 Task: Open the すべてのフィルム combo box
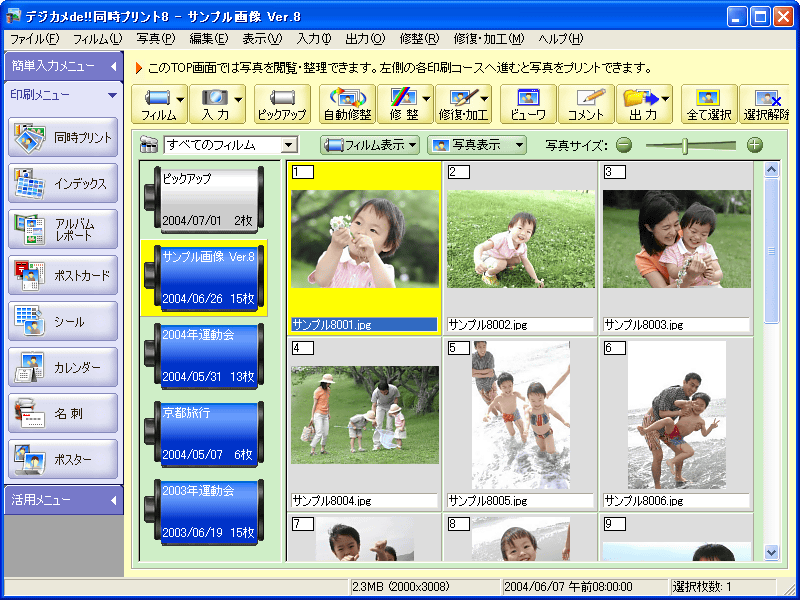231,145
